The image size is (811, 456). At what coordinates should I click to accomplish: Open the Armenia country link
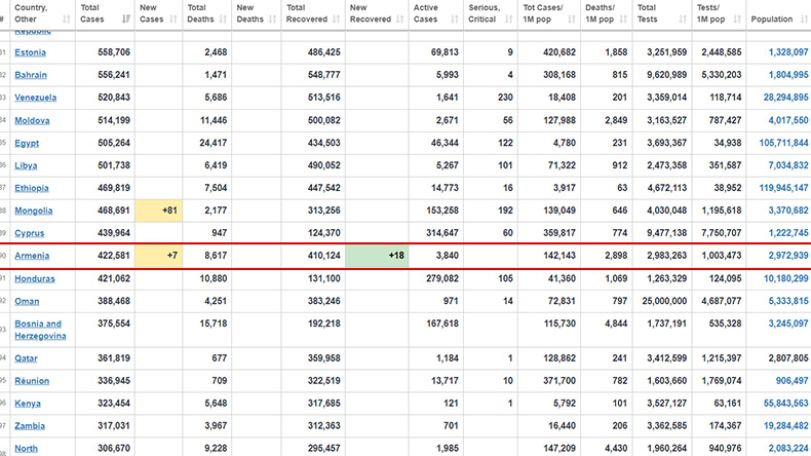tap(32, 255)
